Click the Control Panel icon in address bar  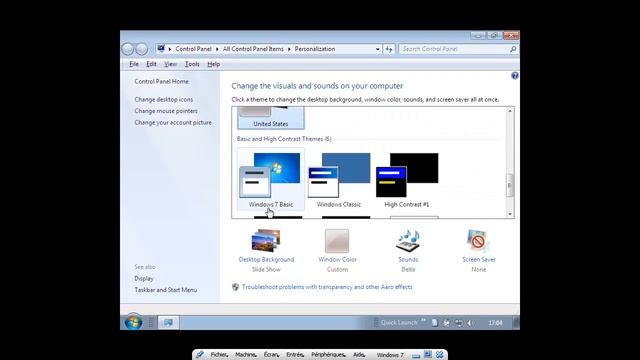161,49
